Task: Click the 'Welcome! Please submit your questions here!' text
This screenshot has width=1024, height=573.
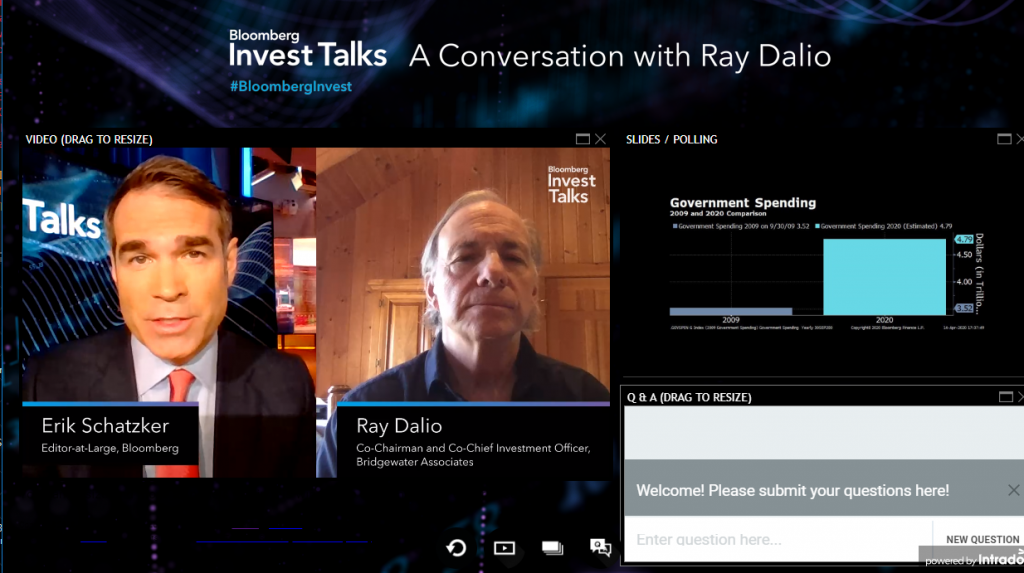Action: (792, 491)
